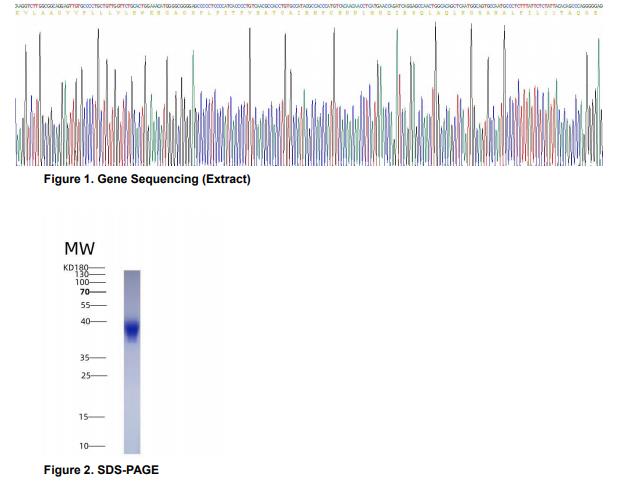The image size is (628, 483).
Task: Click the word Extract in Figure 1 caption
Action: [x=226, y=179]
